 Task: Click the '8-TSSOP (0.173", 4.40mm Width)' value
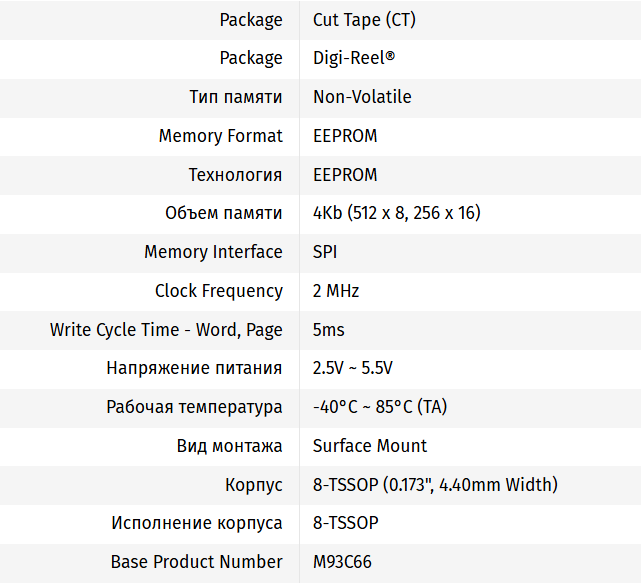[x=435, y=485]
